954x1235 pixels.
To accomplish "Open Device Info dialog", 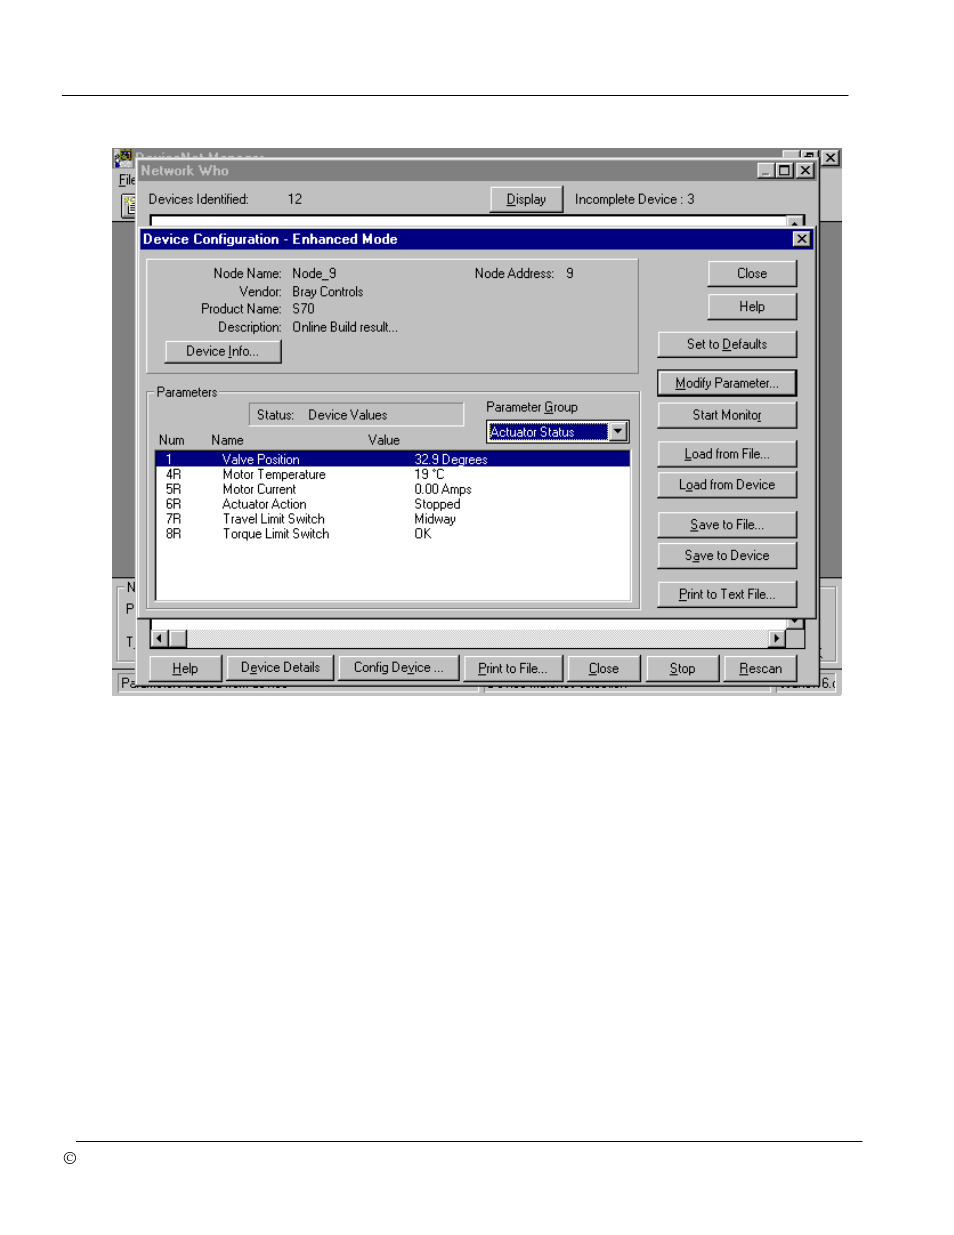I will click(x=223, y=351).
